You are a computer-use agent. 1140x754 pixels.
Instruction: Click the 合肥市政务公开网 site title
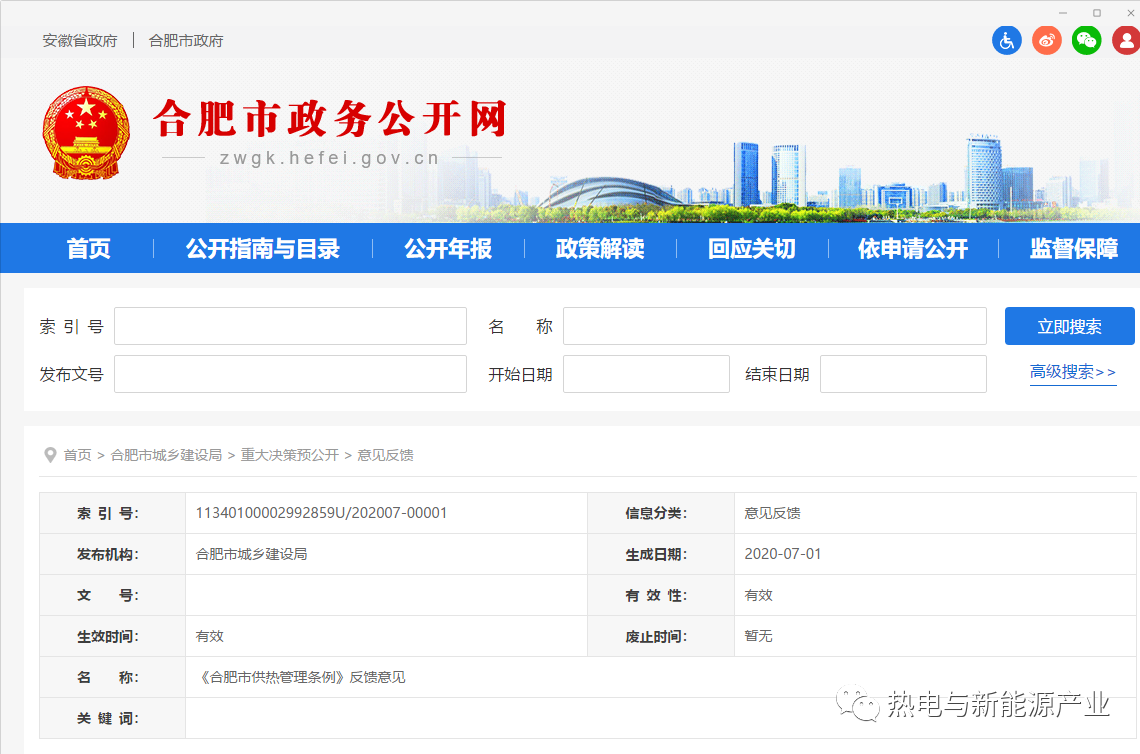[330, 119]
